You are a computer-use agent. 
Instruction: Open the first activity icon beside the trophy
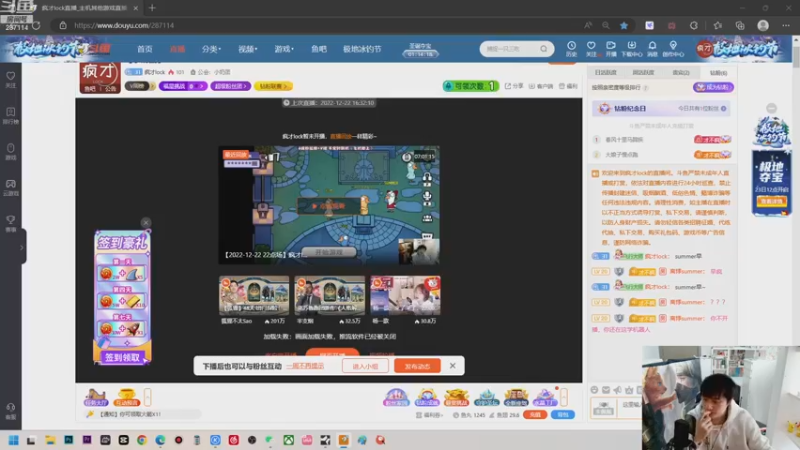pyautogui.click(x=95, y=397)
